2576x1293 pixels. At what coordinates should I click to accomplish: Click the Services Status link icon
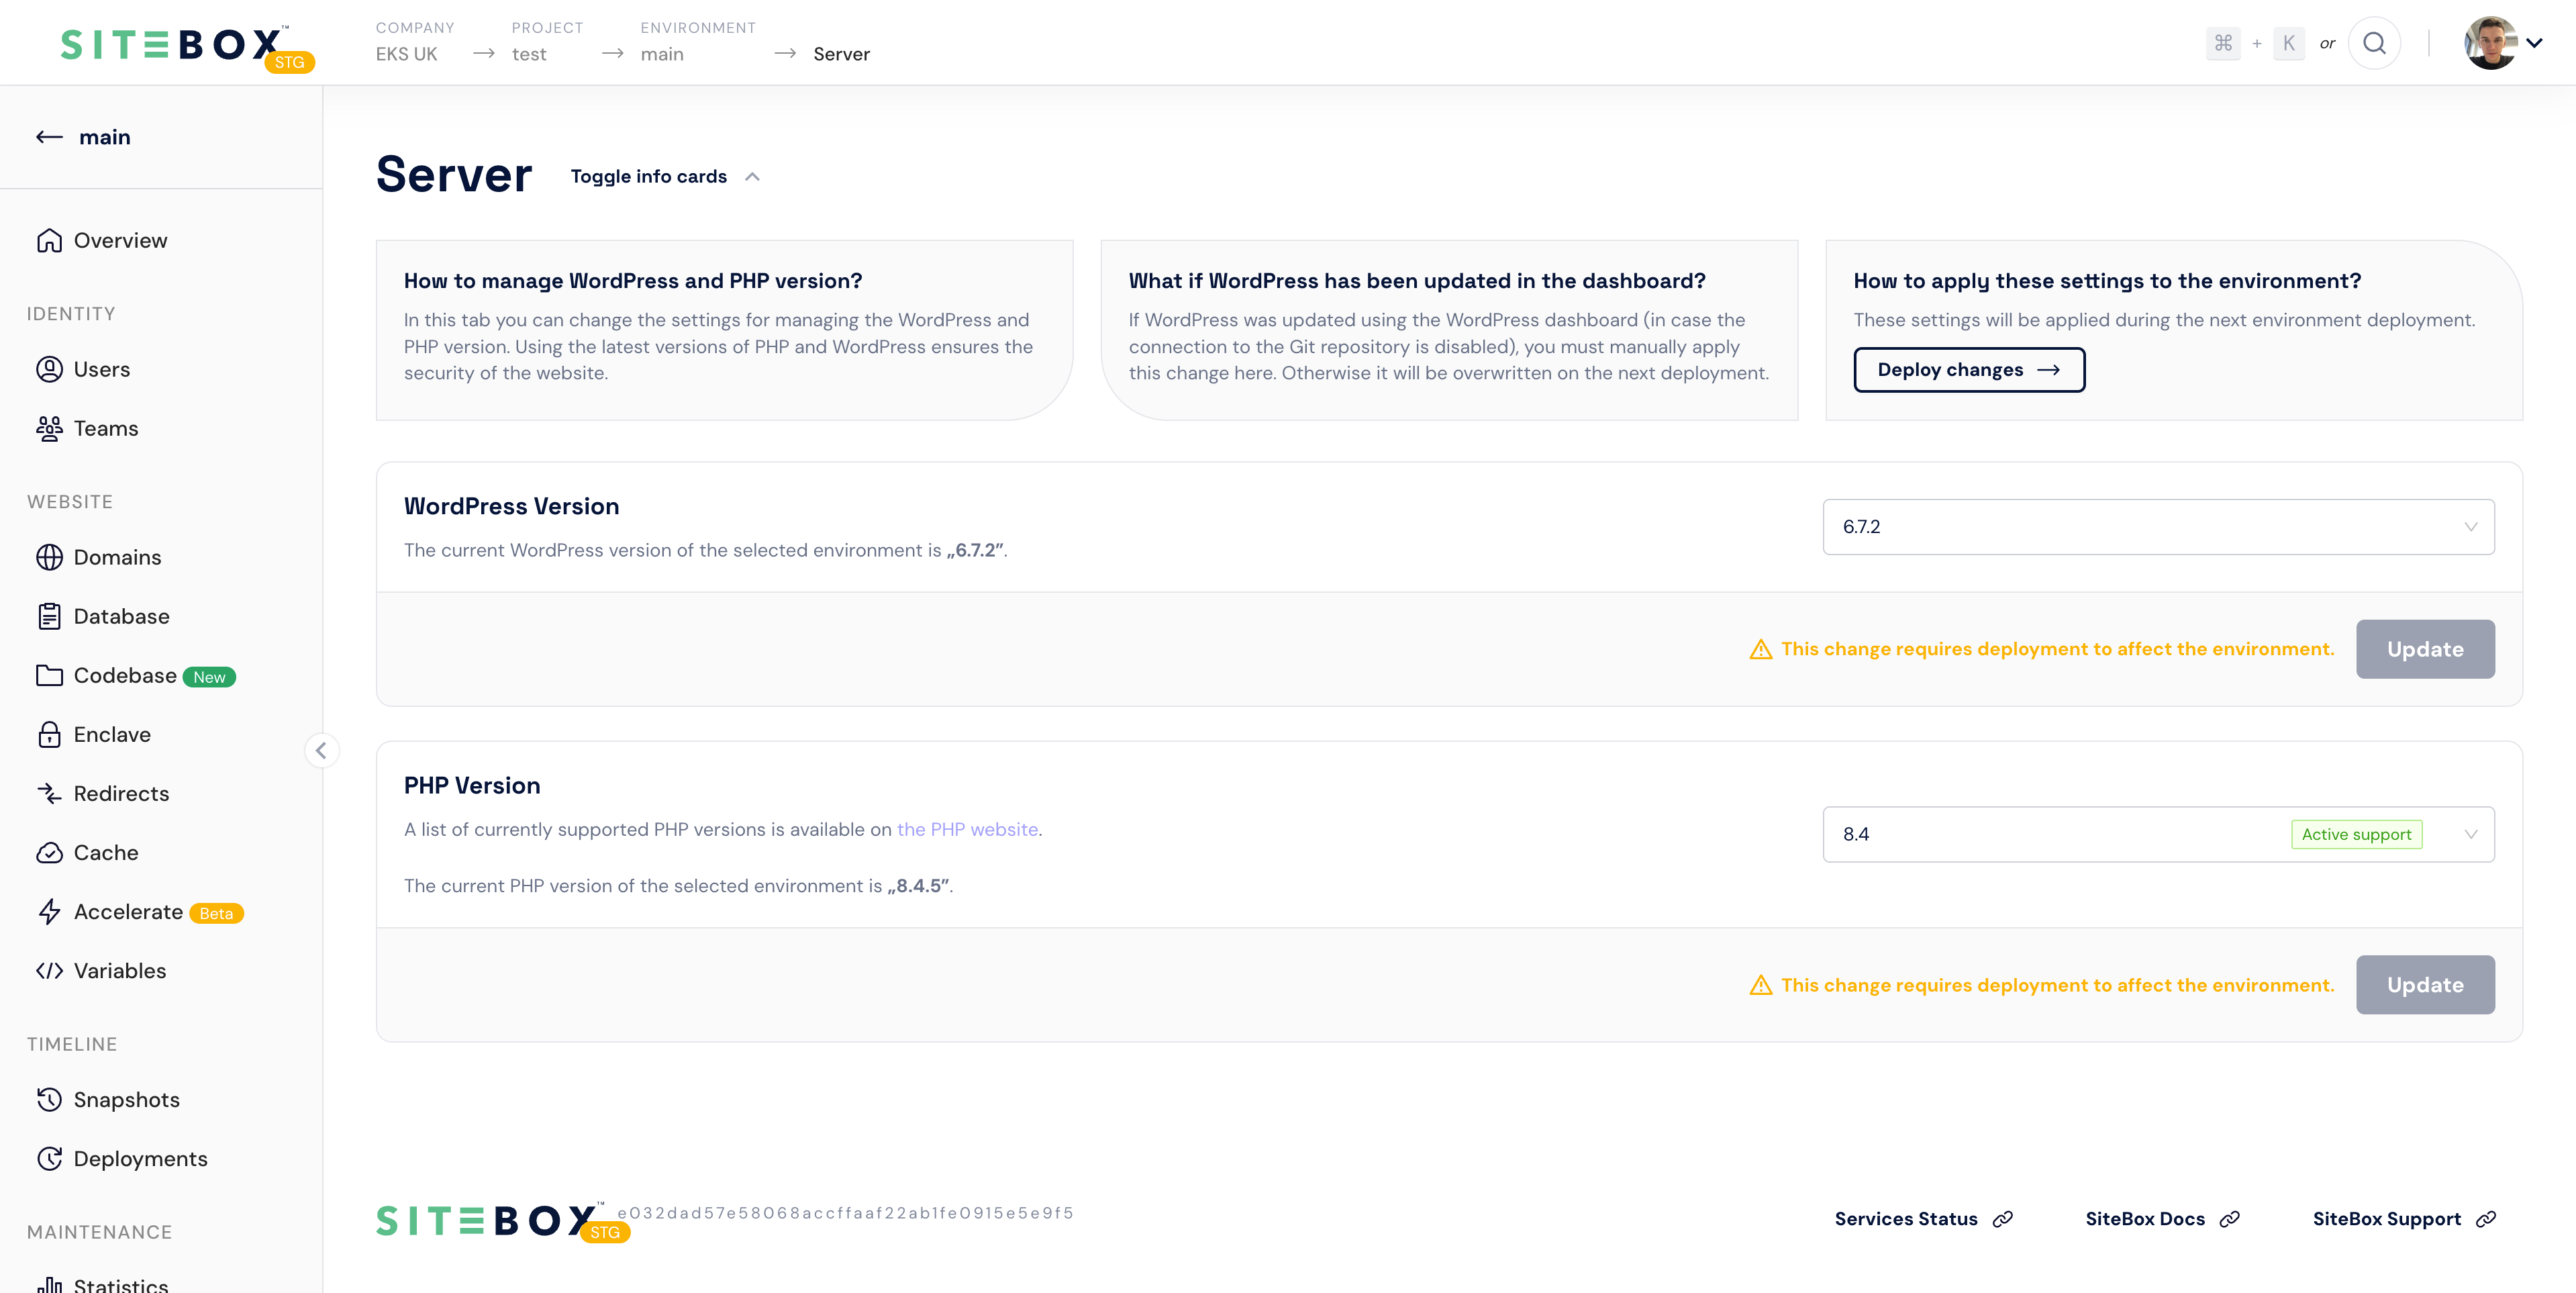(x=2002, y=1219)
